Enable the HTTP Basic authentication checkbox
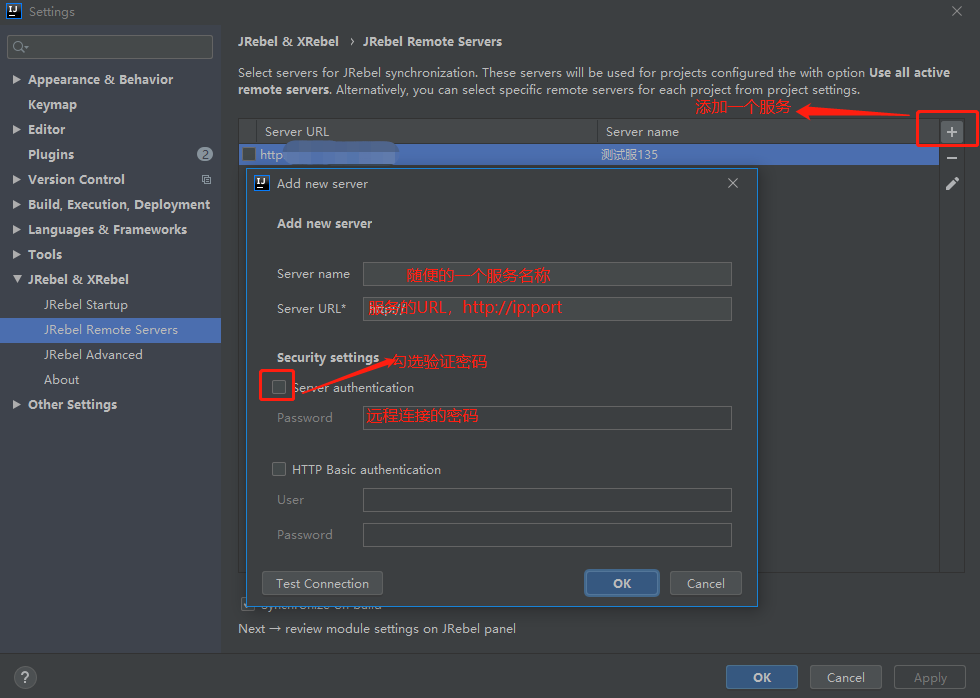980x698 pixels. (x=279, y=469)
